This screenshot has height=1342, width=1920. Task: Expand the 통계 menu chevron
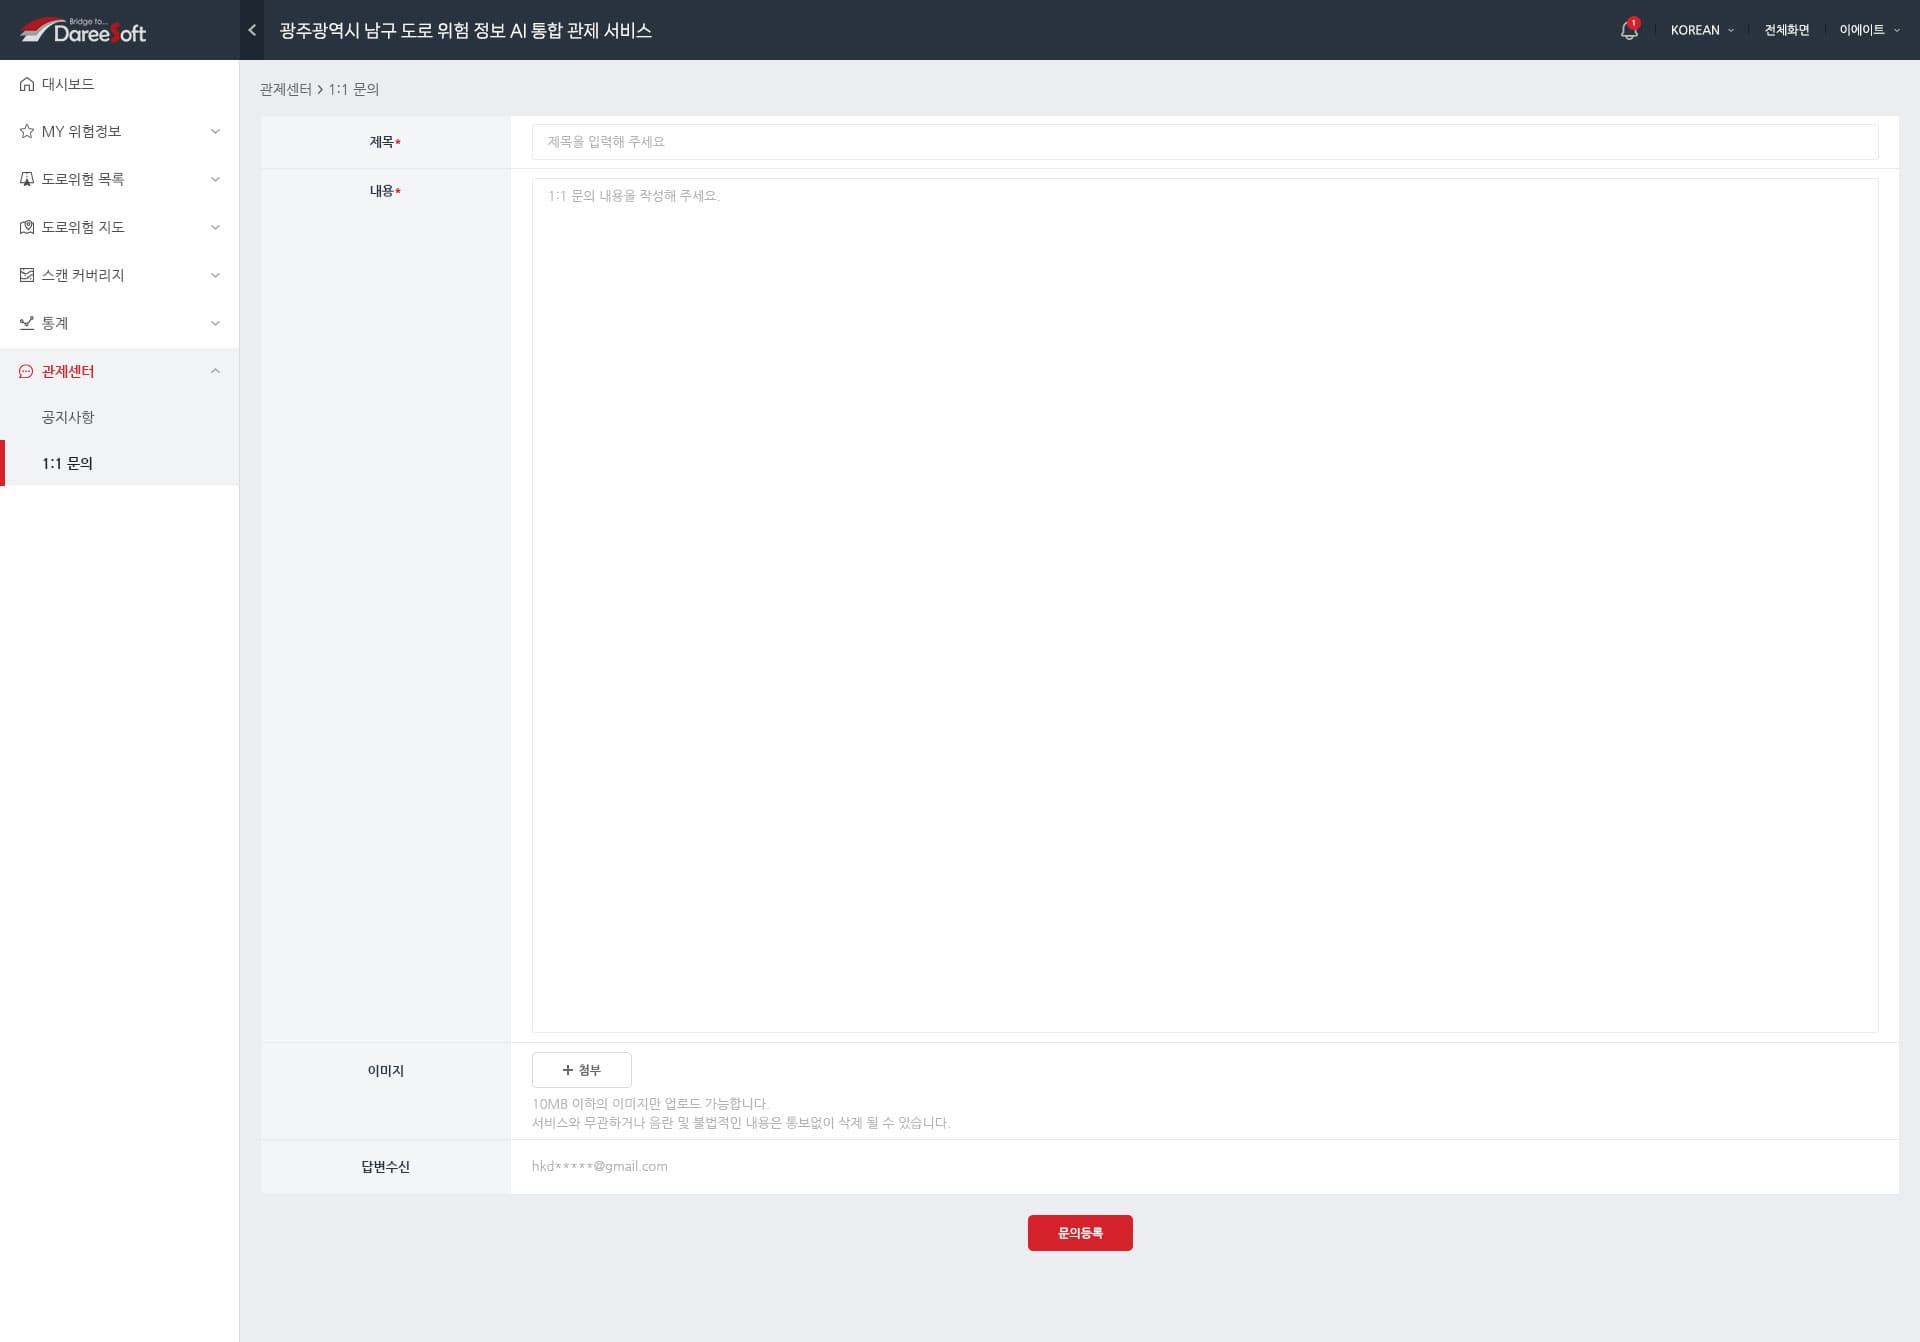(215, 323)
